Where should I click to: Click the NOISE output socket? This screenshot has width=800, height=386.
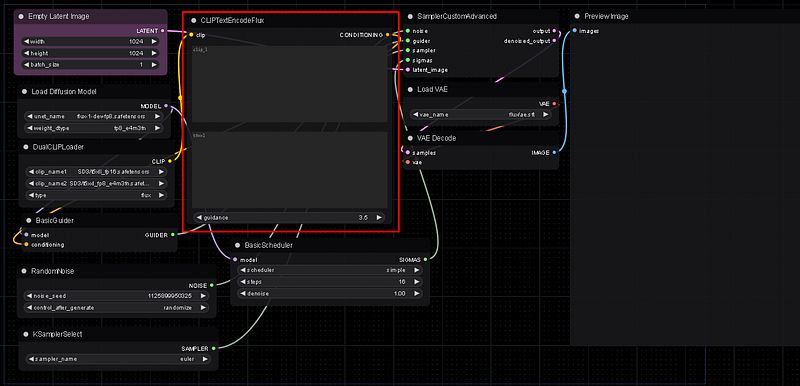click(212, 286)
